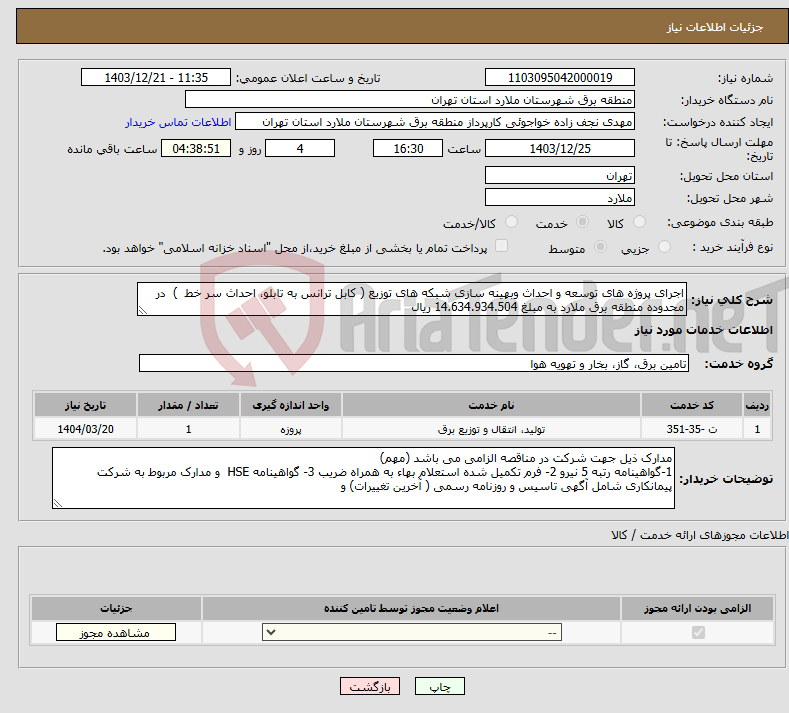The image size is (789, 713).
Task: Click service code cell ت -35-351
Action: coord(692,429)
